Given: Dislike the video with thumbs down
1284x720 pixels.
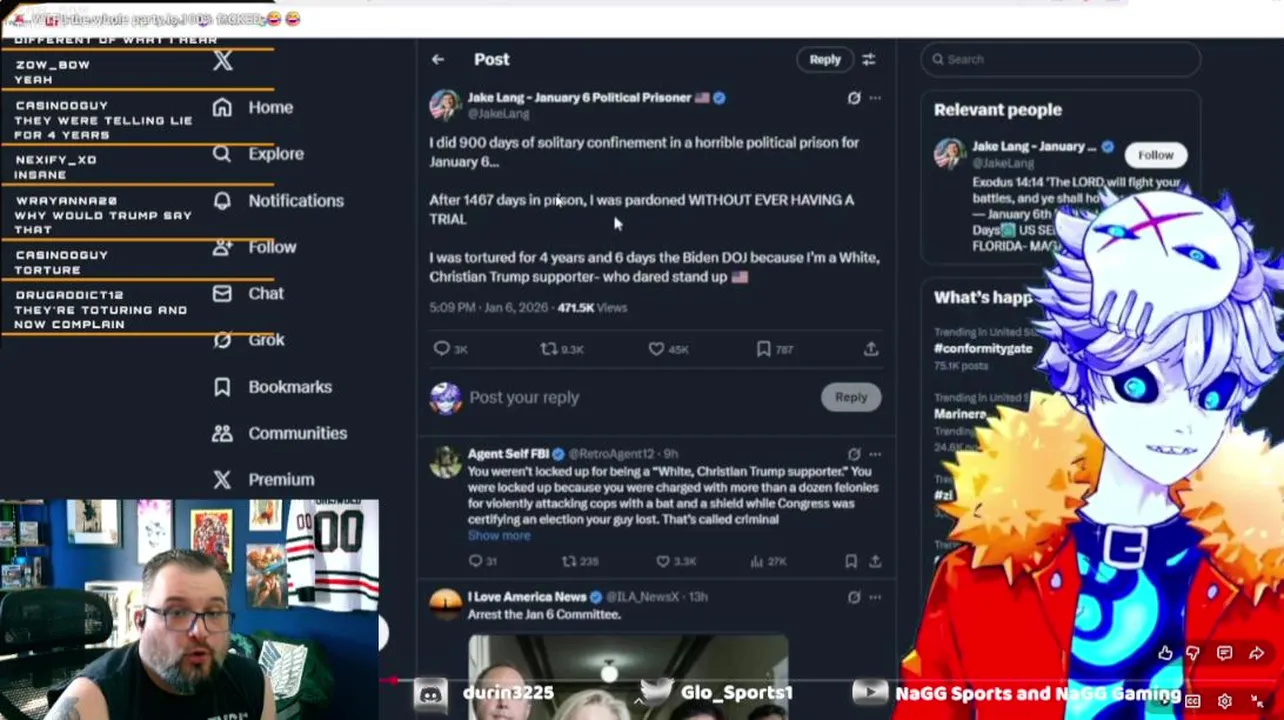Looking at the screenshot, I should [x=1193, y=653].
